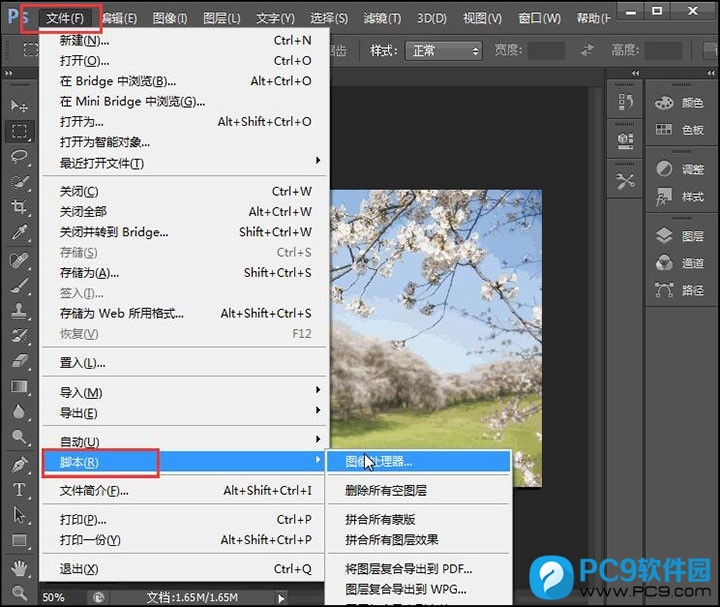Image resolution: width=720 pixels, height=607 pixels.
Task: Expand the 导出(E) submenu
Action: click(184, 413)
